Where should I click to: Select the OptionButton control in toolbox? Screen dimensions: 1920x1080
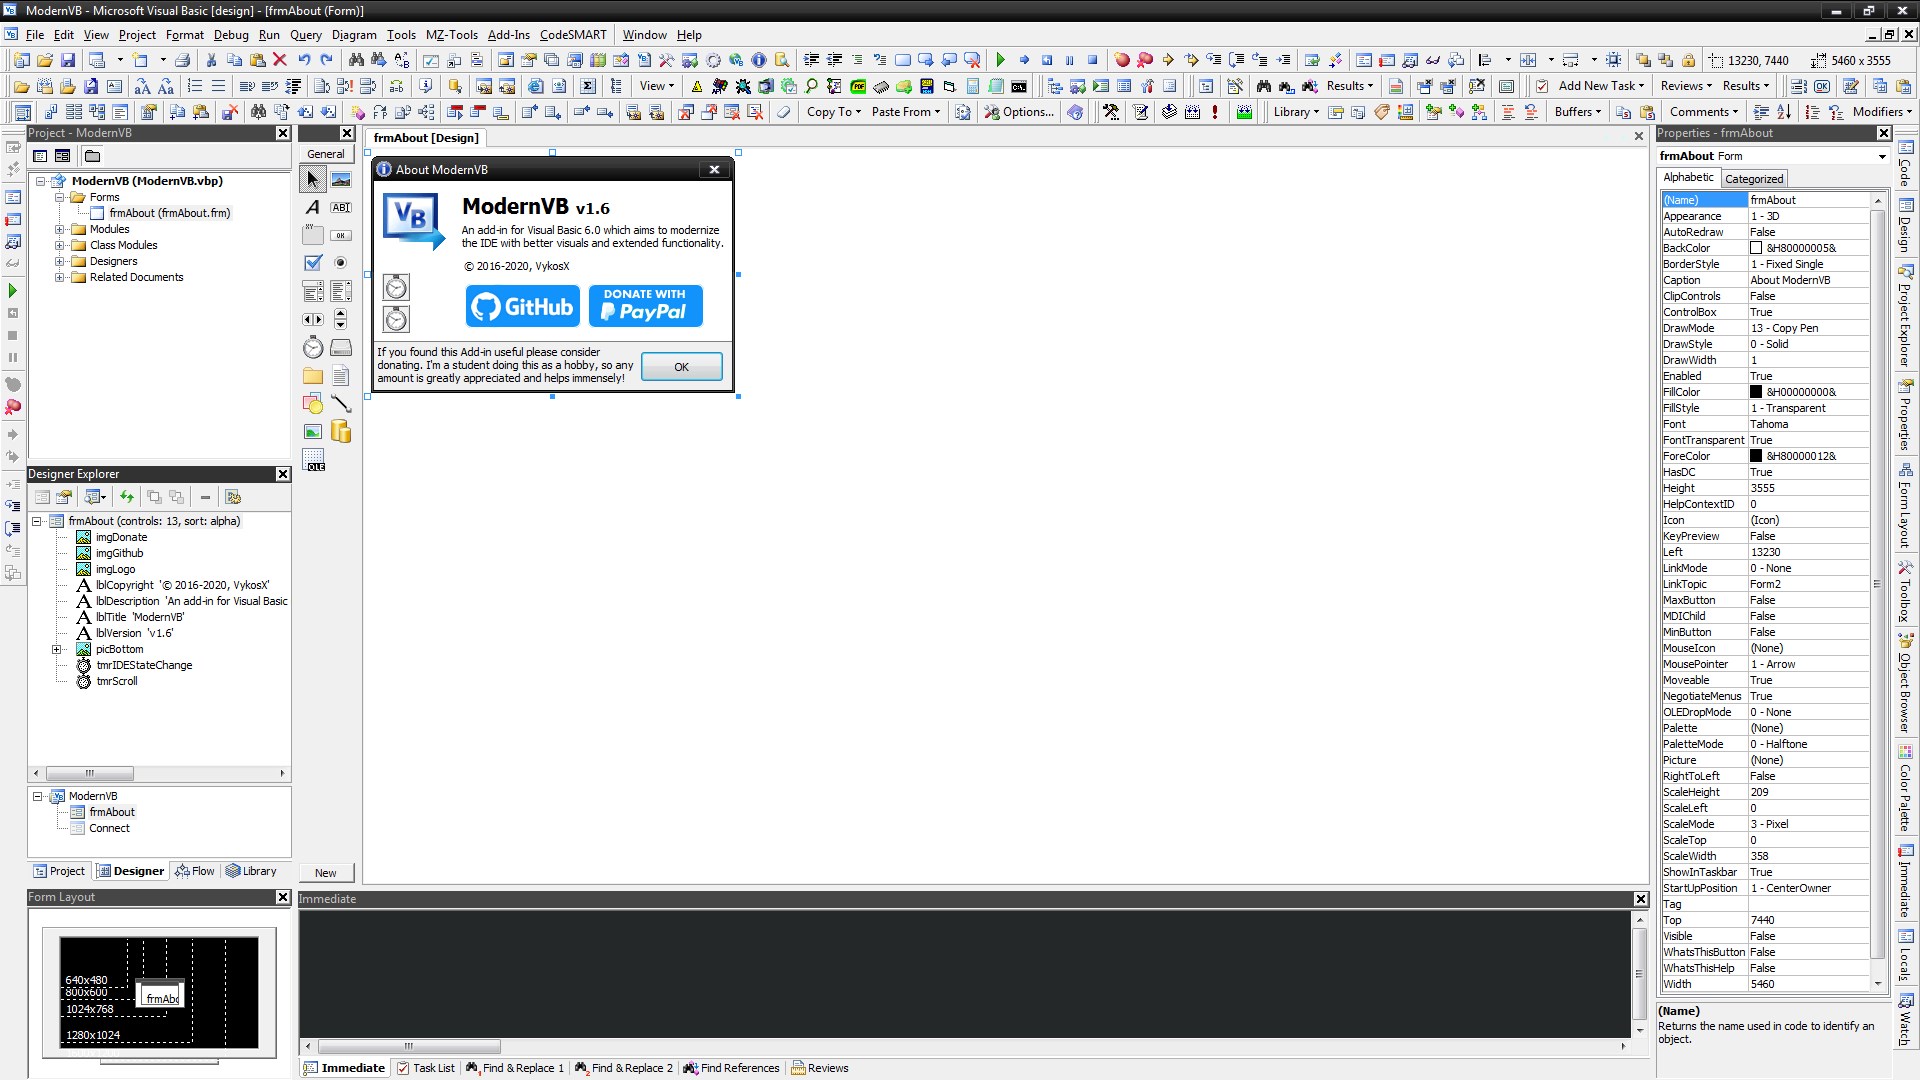(341, 263)
